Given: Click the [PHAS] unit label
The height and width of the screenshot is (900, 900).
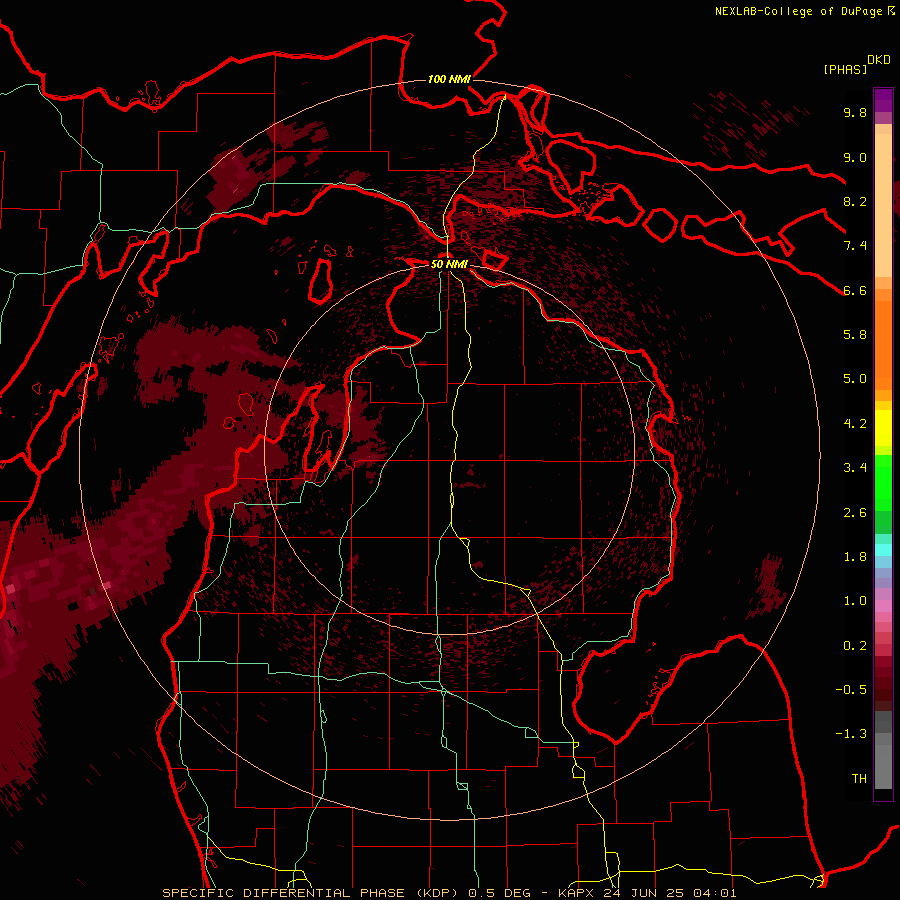Looking at the screenshot, I should 845,69.
